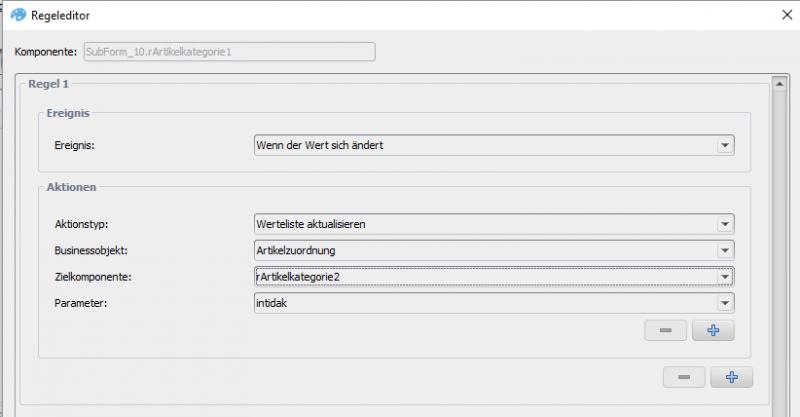Click the Komponente text field
Image resolution: width=800 pixels, height=417 pixels.
coord(230,52)
